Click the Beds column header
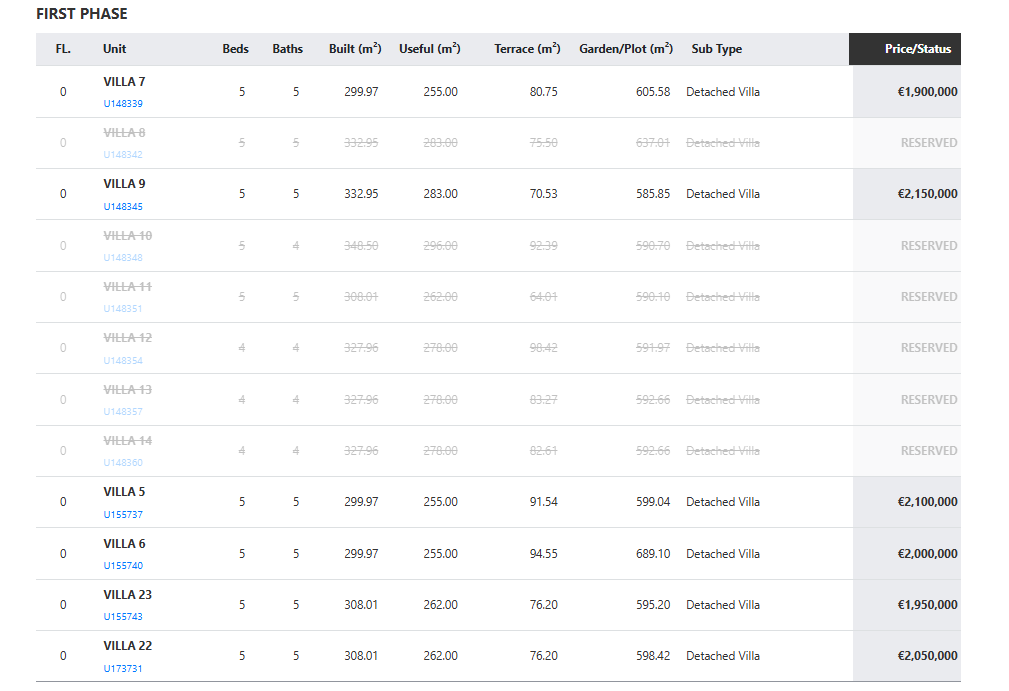 click(x=236, y=49)
